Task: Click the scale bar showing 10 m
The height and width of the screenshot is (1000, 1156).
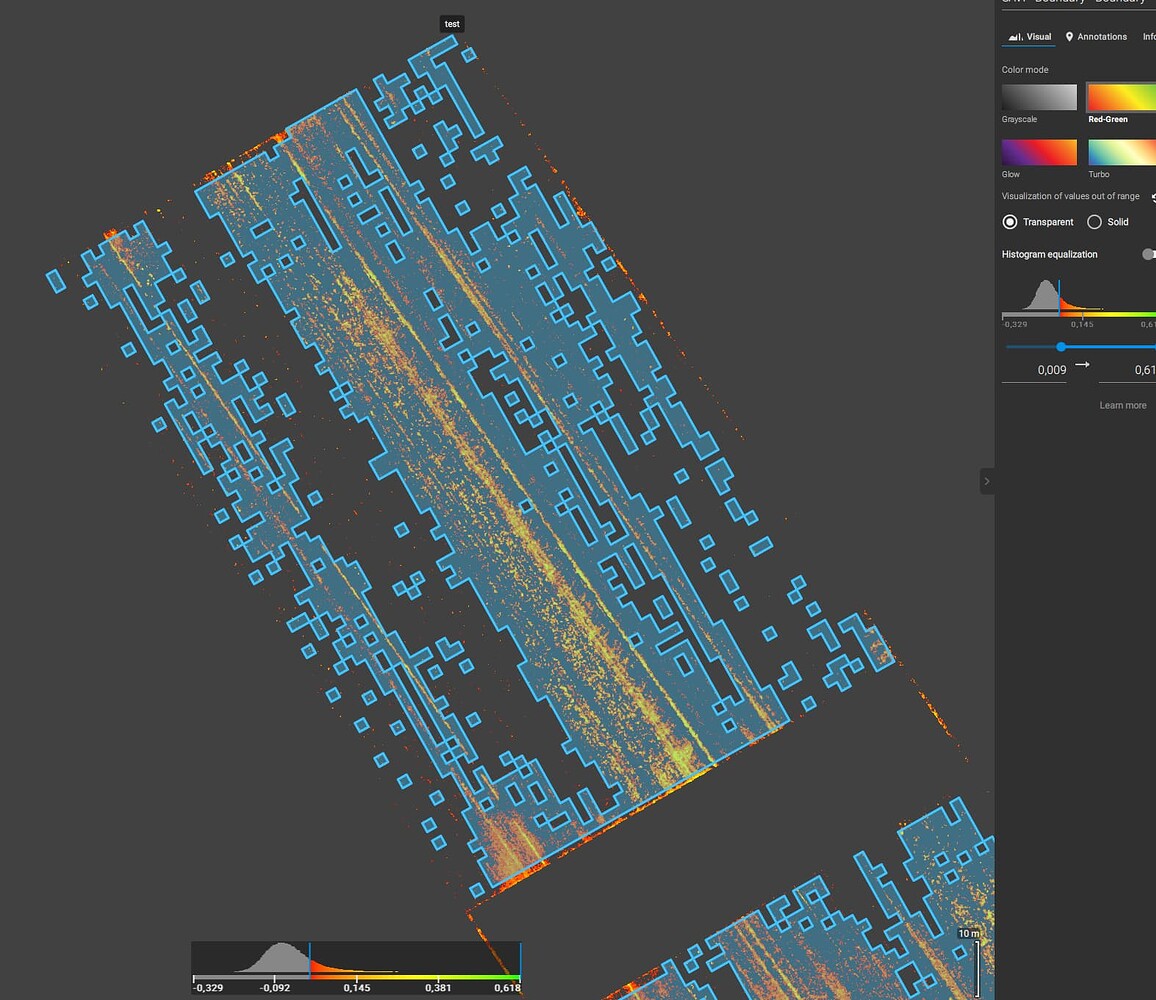Action: (968, 933)
